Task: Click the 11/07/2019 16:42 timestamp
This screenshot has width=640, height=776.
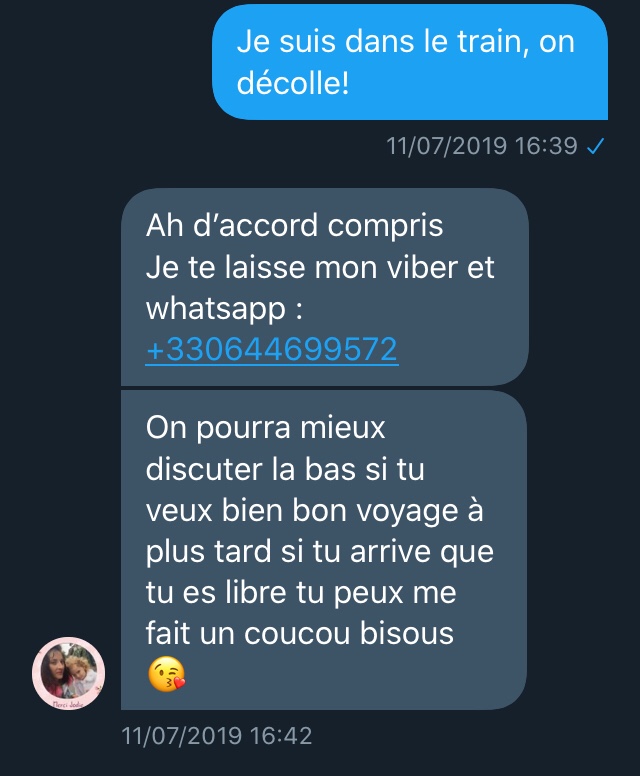Action: coord(217,735)
